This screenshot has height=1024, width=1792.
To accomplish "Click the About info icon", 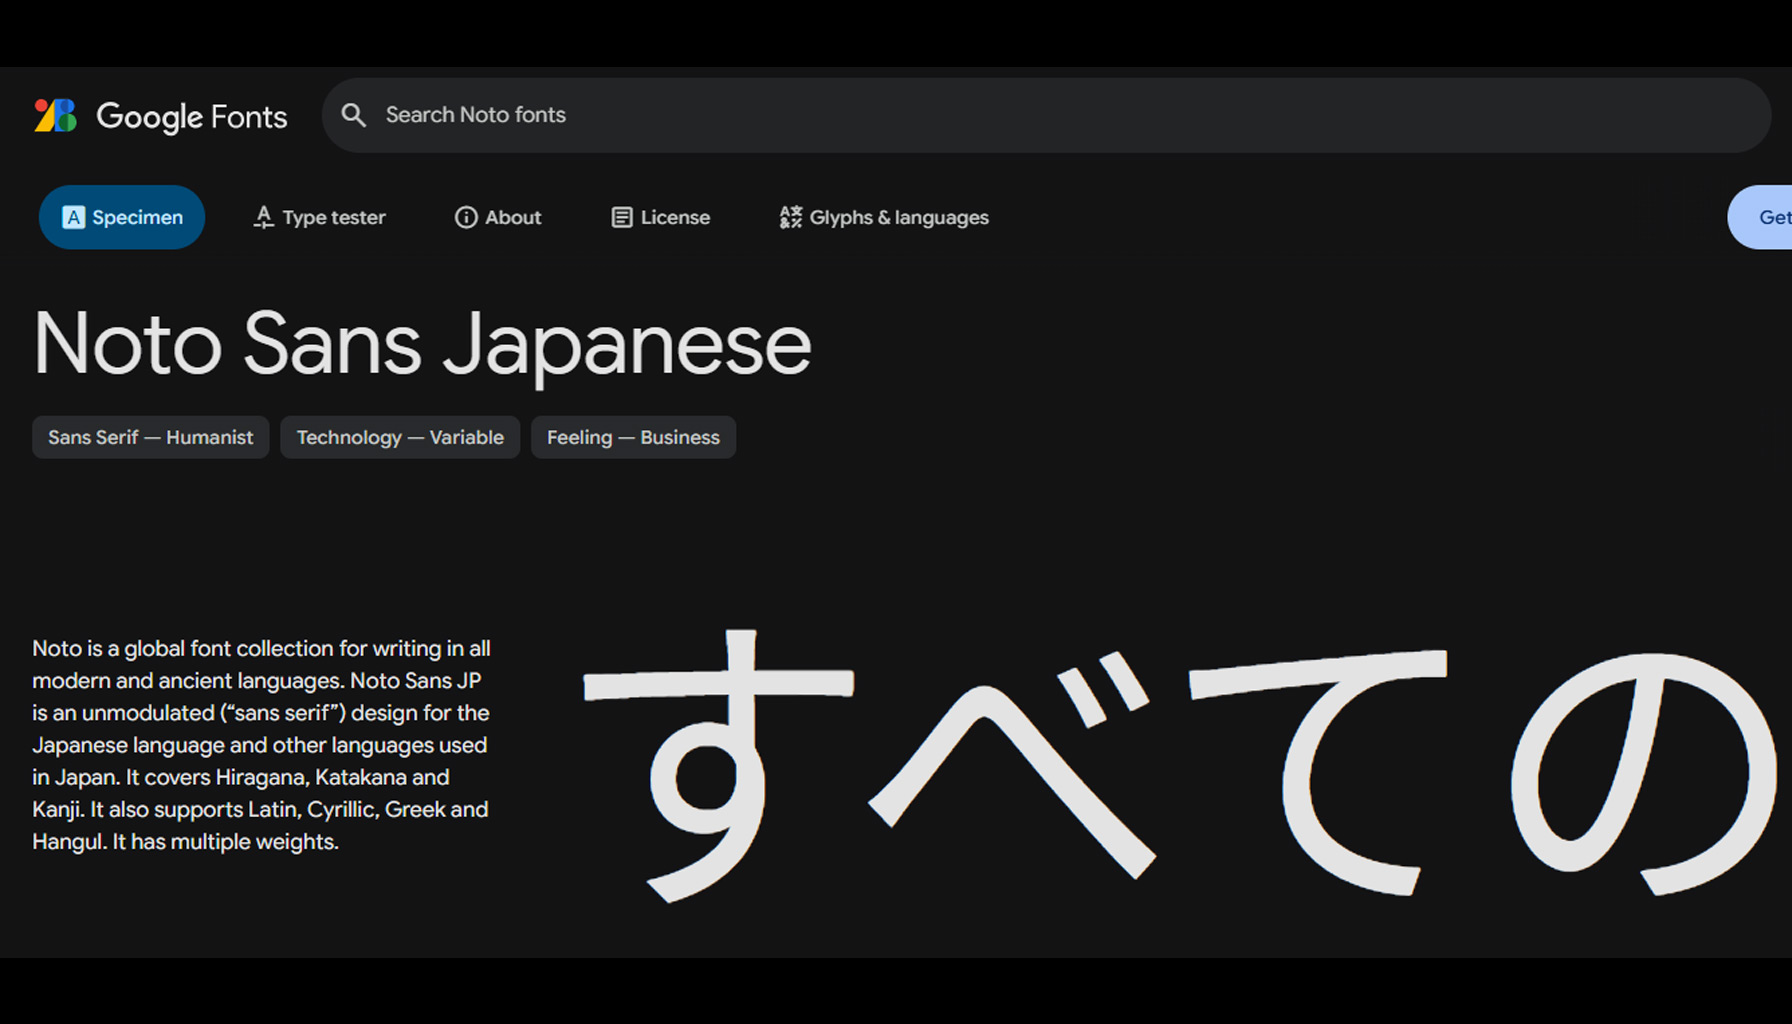I will [466, 217].
